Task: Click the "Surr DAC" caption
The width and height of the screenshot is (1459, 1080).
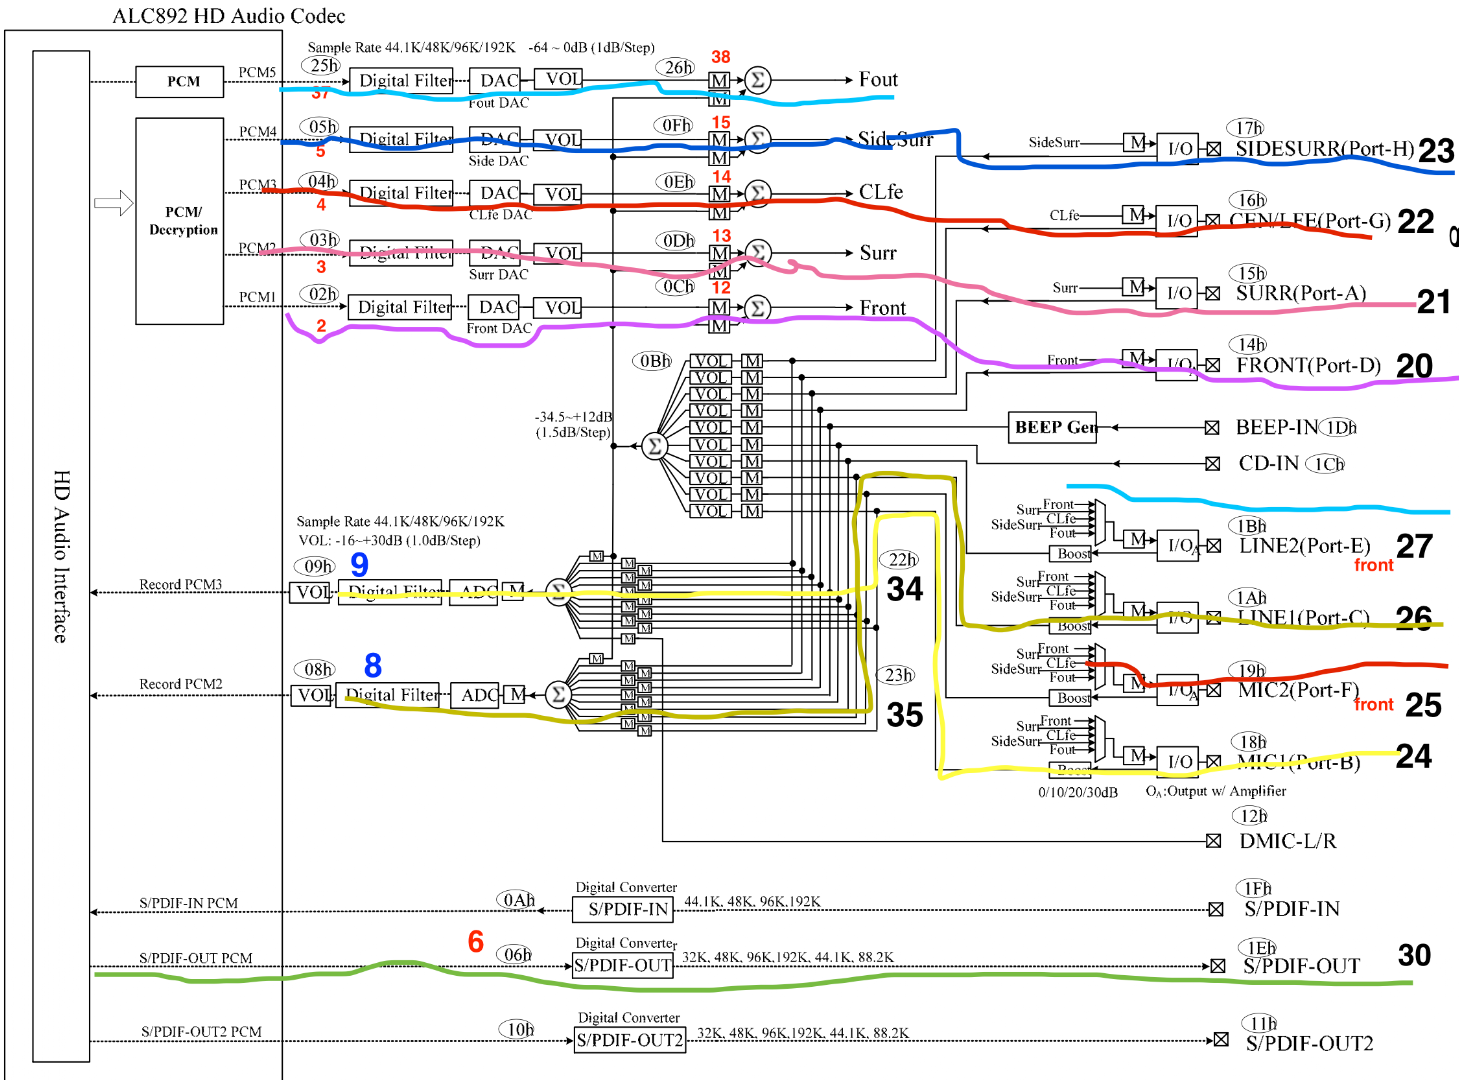Action: pyautogui.click(x=498, y=275)
